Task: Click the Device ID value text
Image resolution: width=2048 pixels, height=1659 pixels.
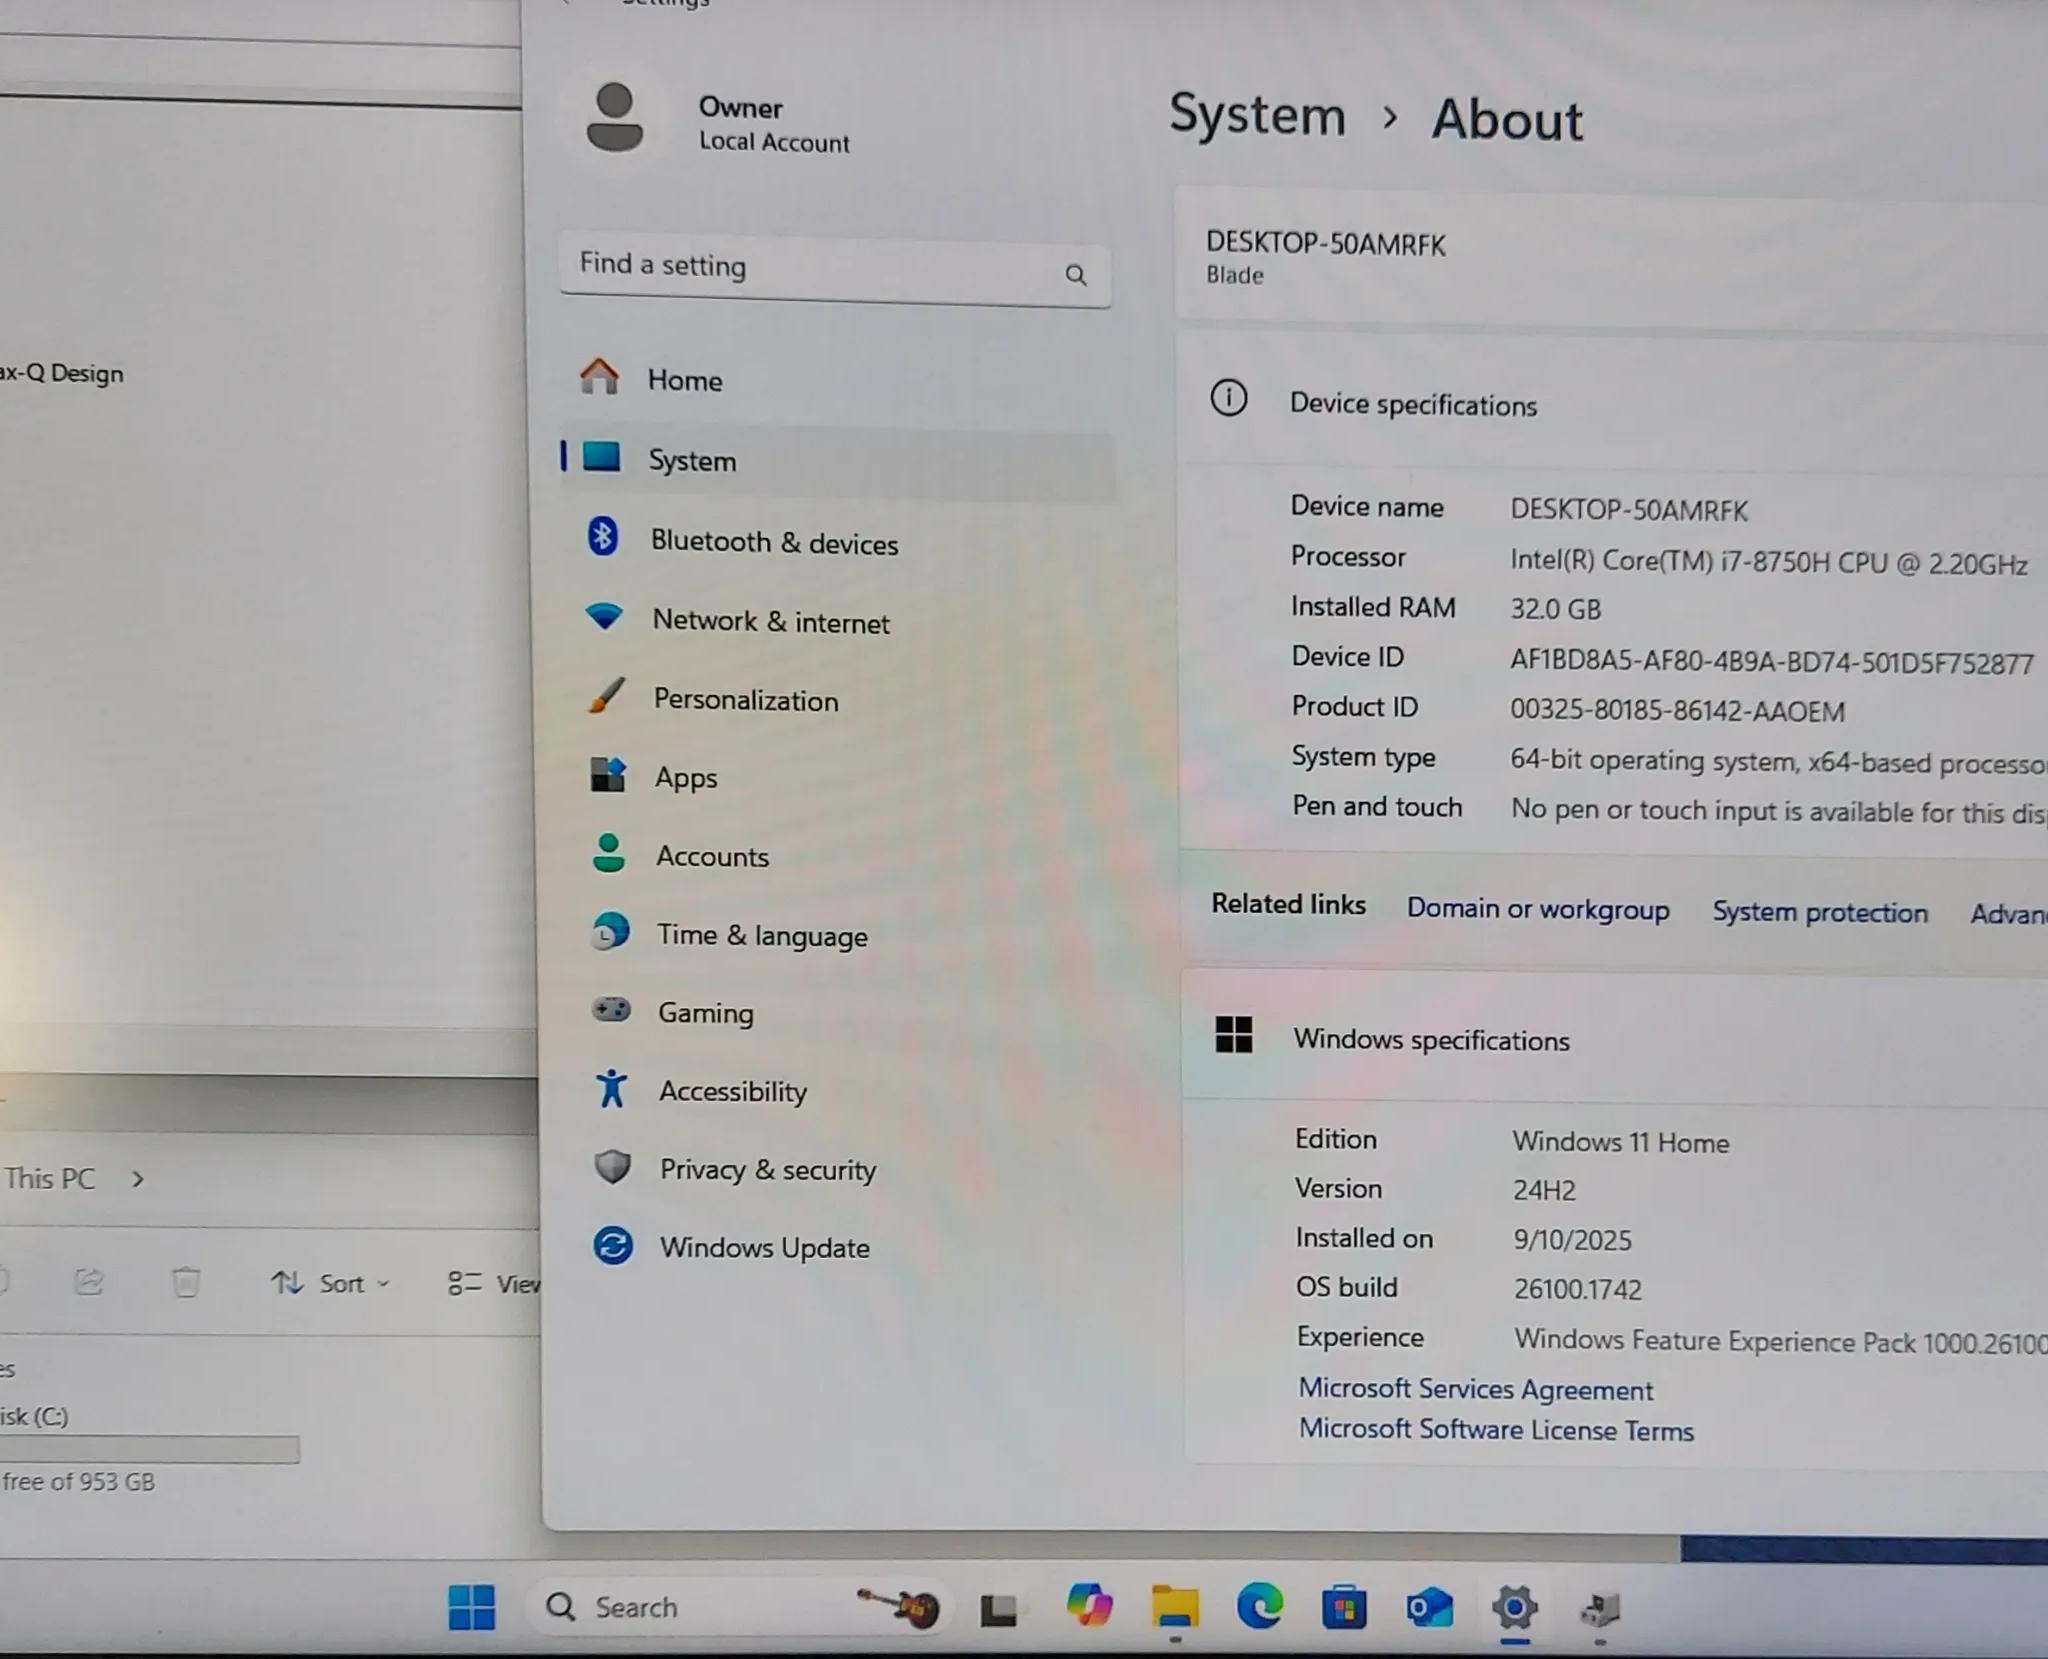Action: [1772, 662]
